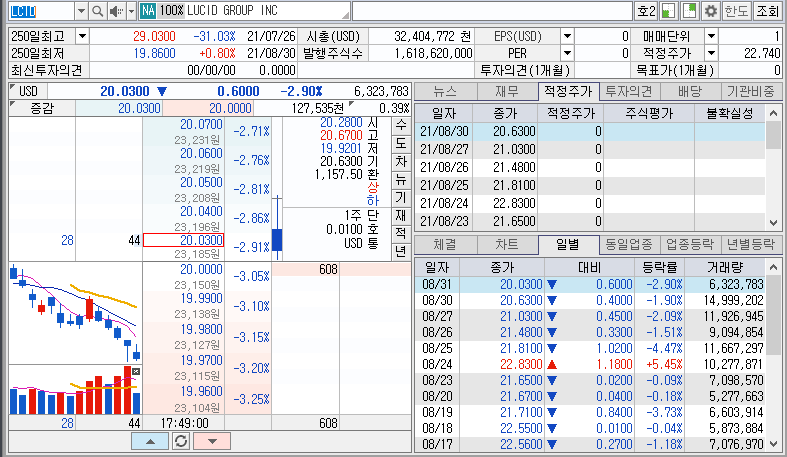This screenshot has width=787, height=457.
Task: Click the red-boxed 20.0300 current price in order book
Action: (184, 240)
